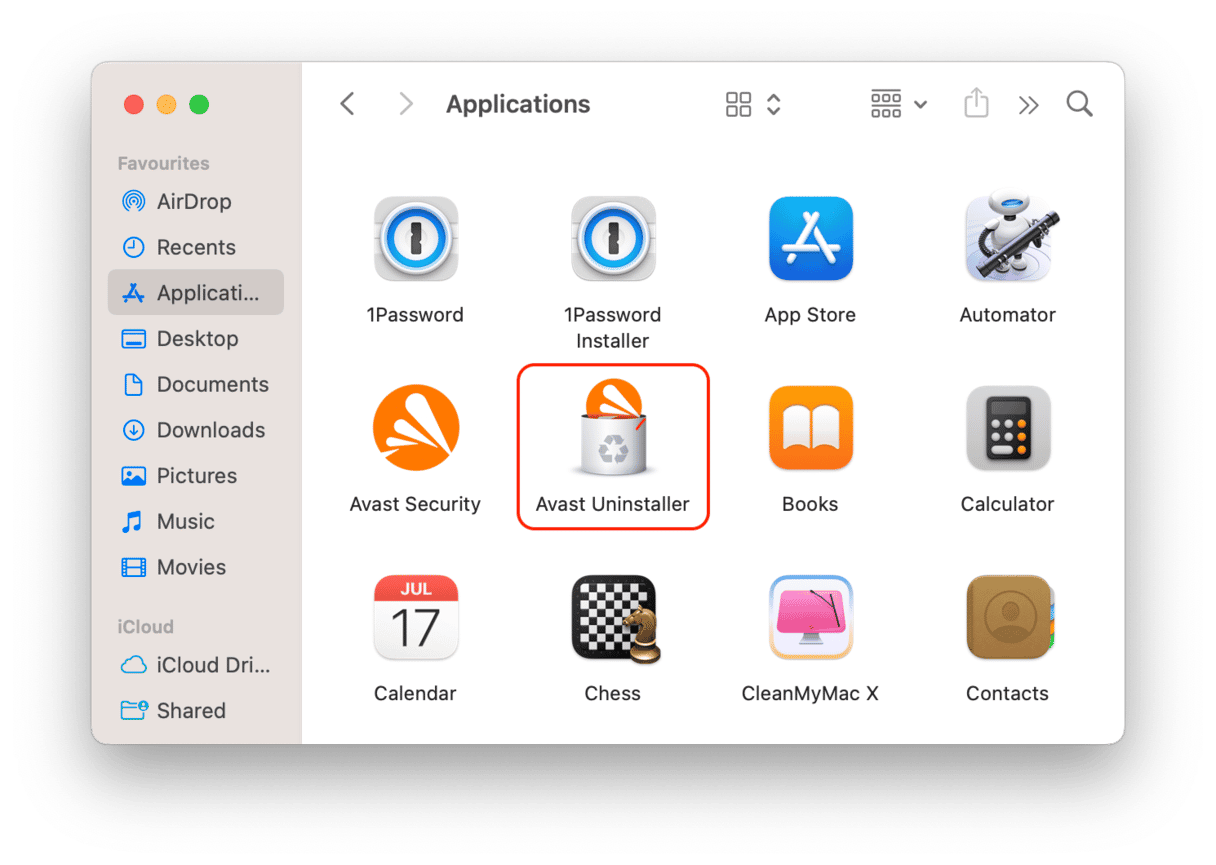Open Music in the sidebar
This screenshot has width=1216, height=865.
tap(196, 521)
